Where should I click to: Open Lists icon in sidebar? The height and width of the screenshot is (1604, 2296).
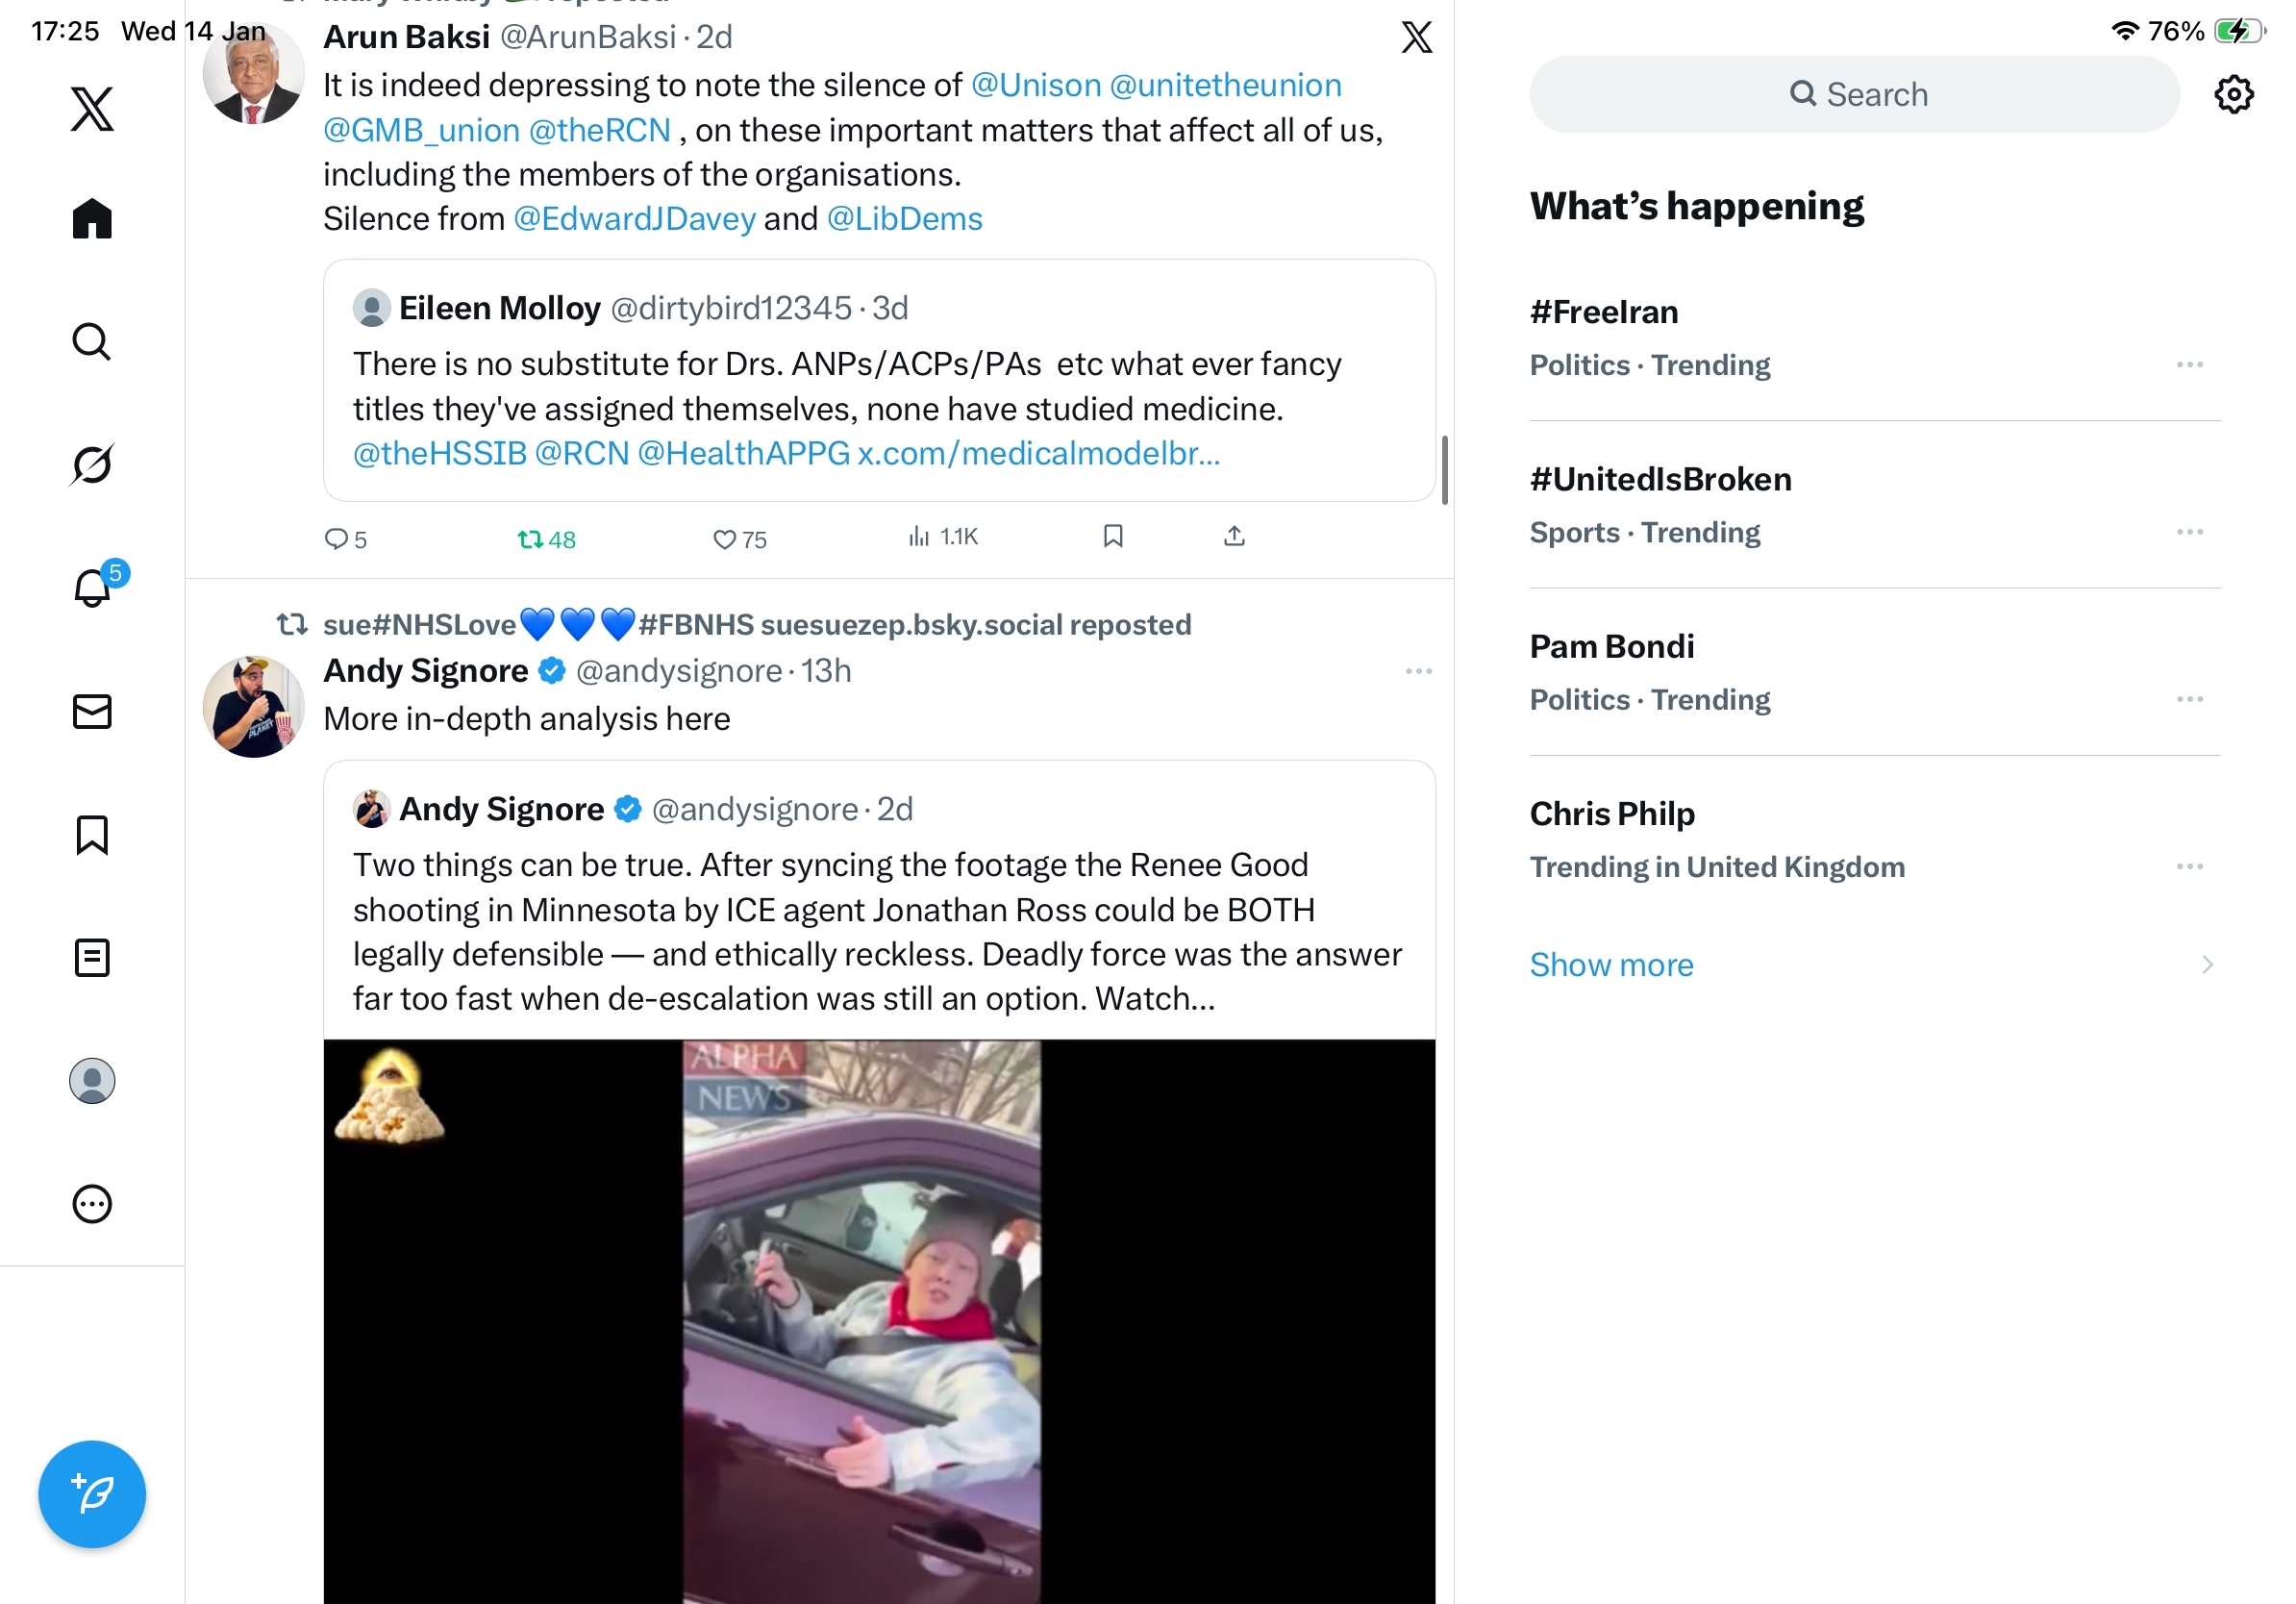pos(92,957)
